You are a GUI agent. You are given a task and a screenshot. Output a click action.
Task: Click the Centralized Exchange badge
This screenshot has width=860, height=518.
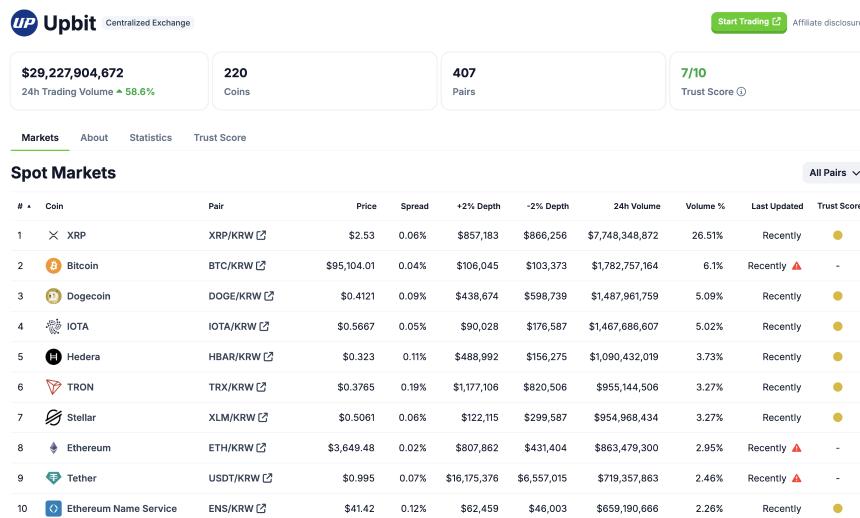coord(148,23)
